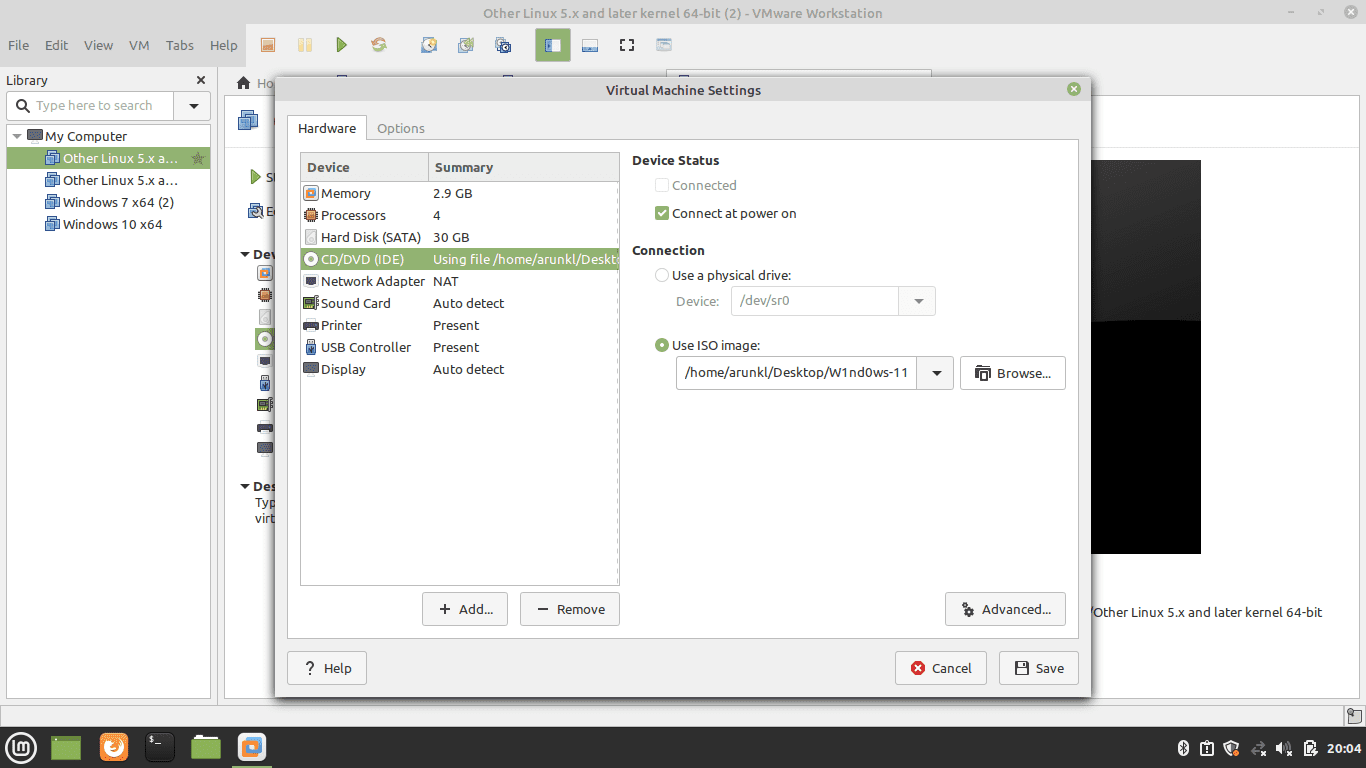Toggle the Connected checkbox

[661, 185]
